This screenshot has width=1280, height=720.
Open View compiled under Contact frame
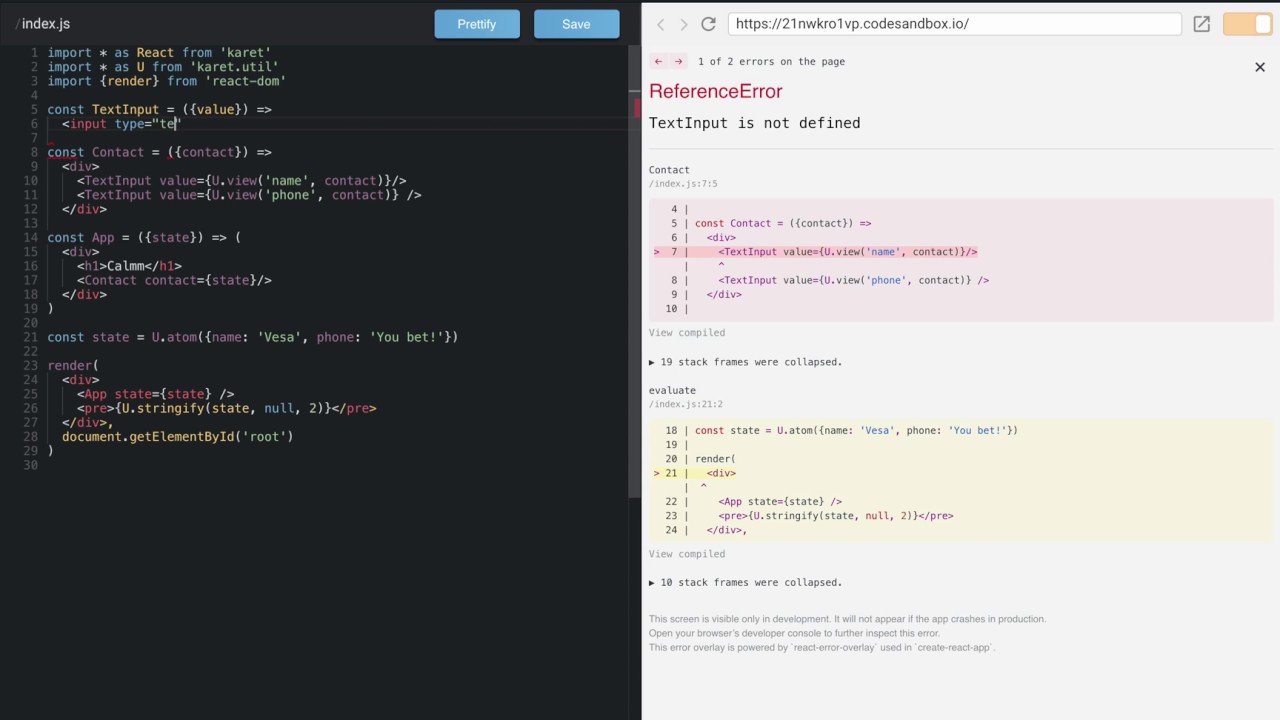tap(687, 333)
